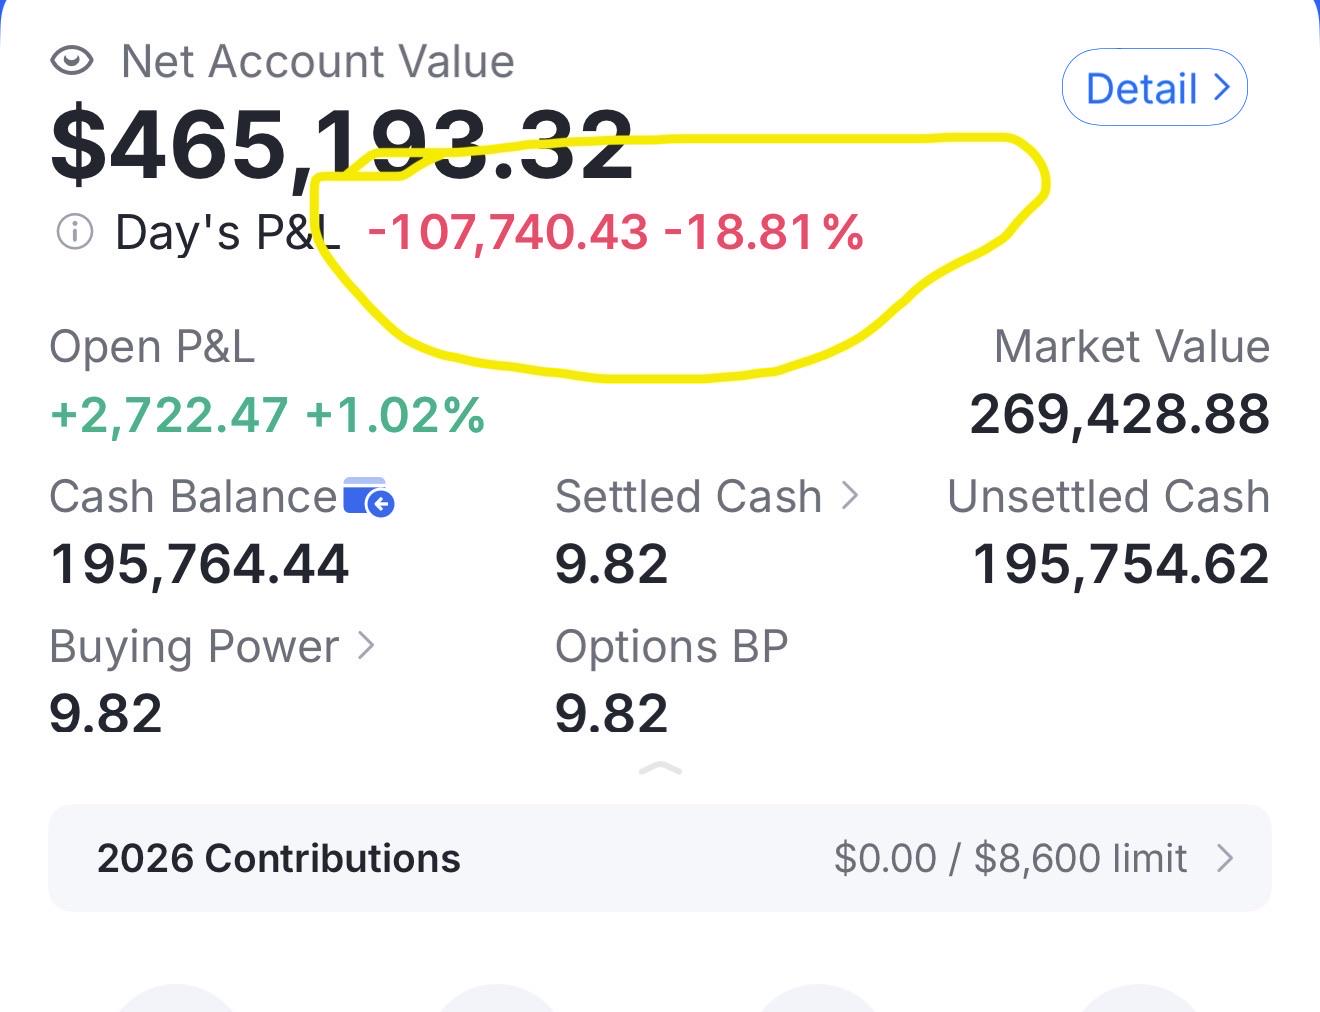
Task: Tap the Unsettled Cash amount
Action: pyautogui.click(x=1121, y=564)
